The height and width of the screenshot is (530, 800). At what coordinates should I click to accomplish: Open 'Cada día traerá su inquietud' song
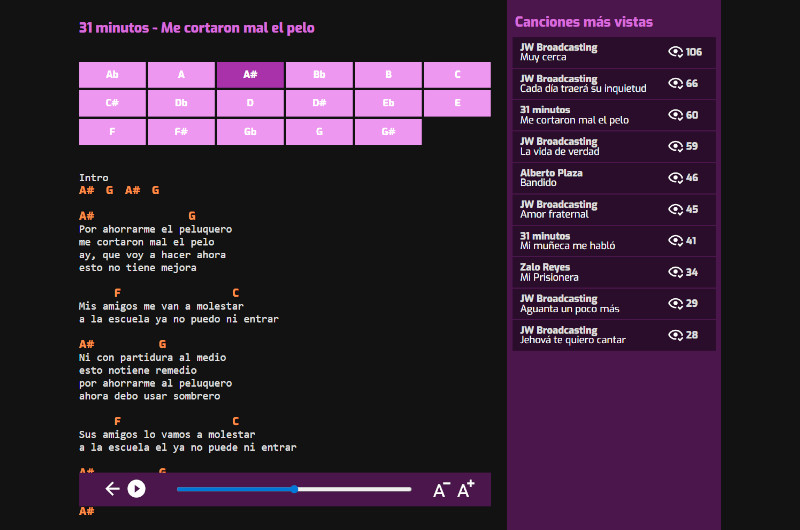tap(614, 84)
